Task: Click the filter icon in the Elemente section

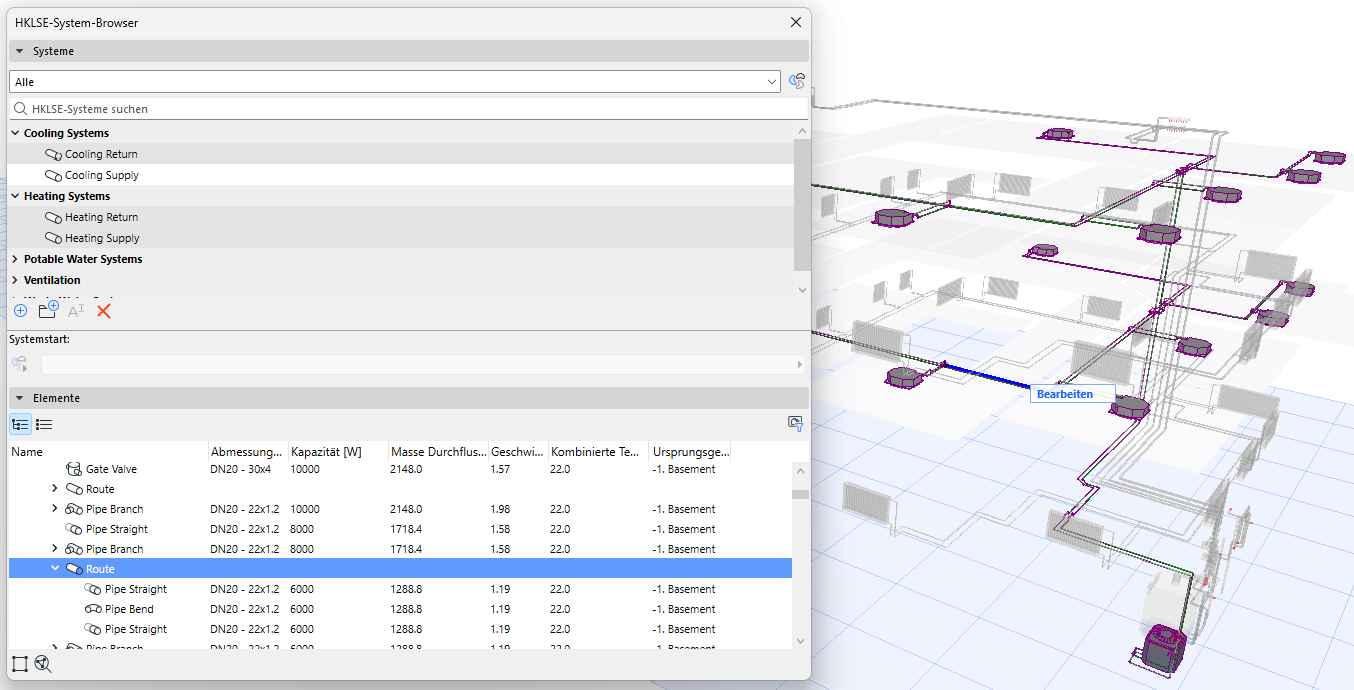Action: [796, 424]
